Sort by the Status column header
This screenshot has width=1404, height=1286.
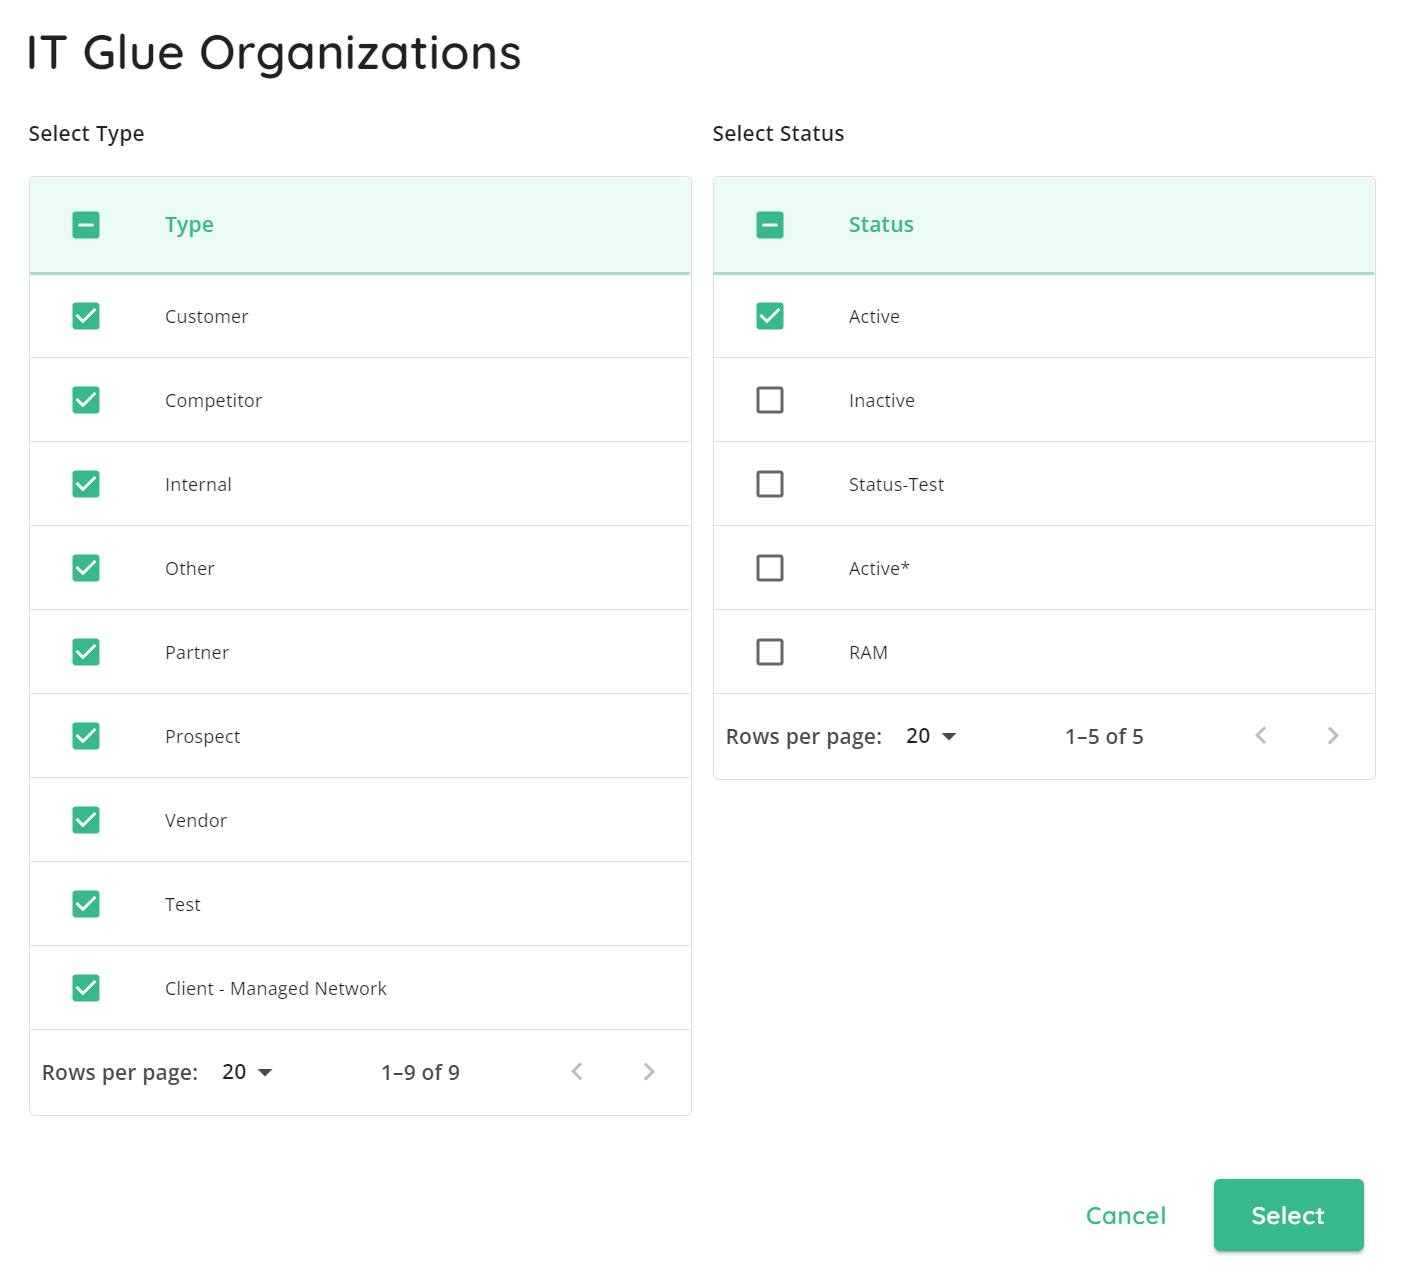pyautogui.click(x=881, y=225)
